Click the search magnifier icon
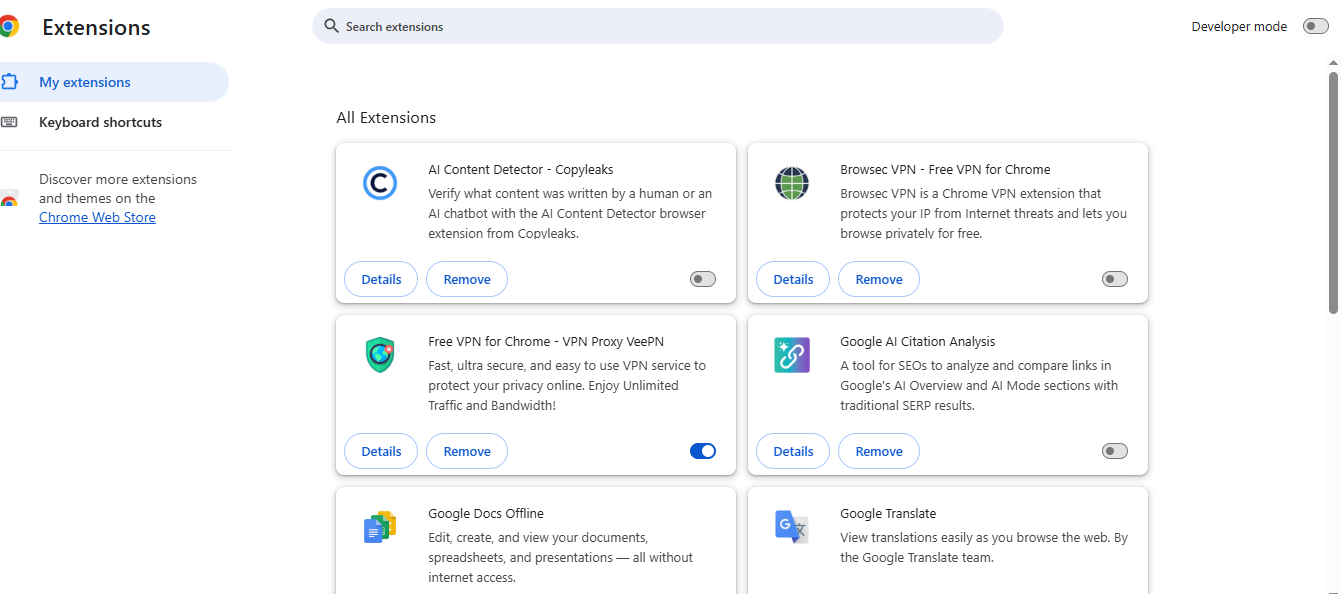1341x594 pixels. click(x=332, y=26)
